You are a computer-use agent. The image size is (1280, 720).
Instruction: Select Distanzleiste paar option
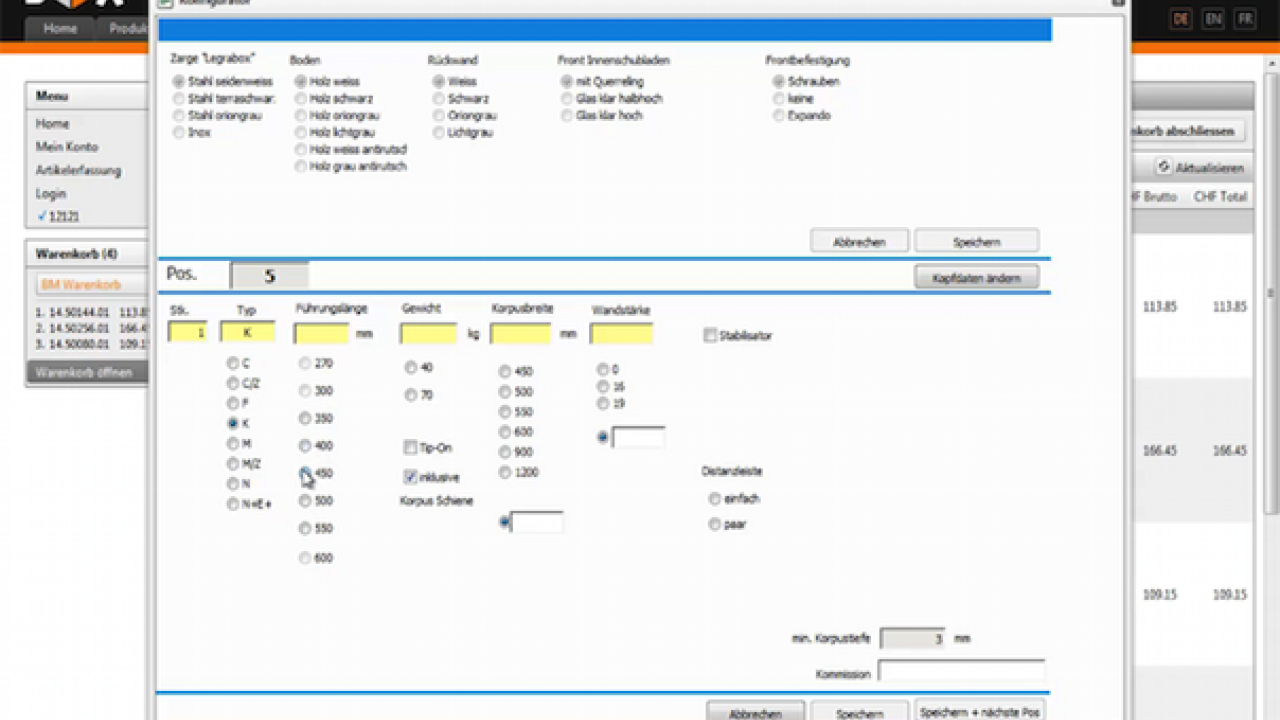(714, 524)
